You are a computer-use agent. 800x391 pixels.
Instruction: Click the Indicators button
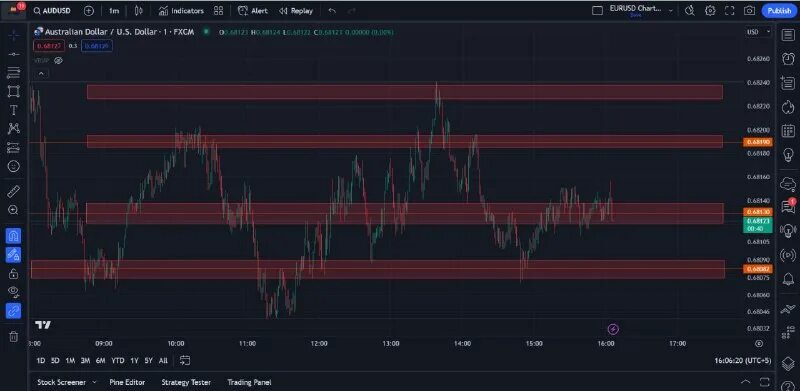click(181, 11)
